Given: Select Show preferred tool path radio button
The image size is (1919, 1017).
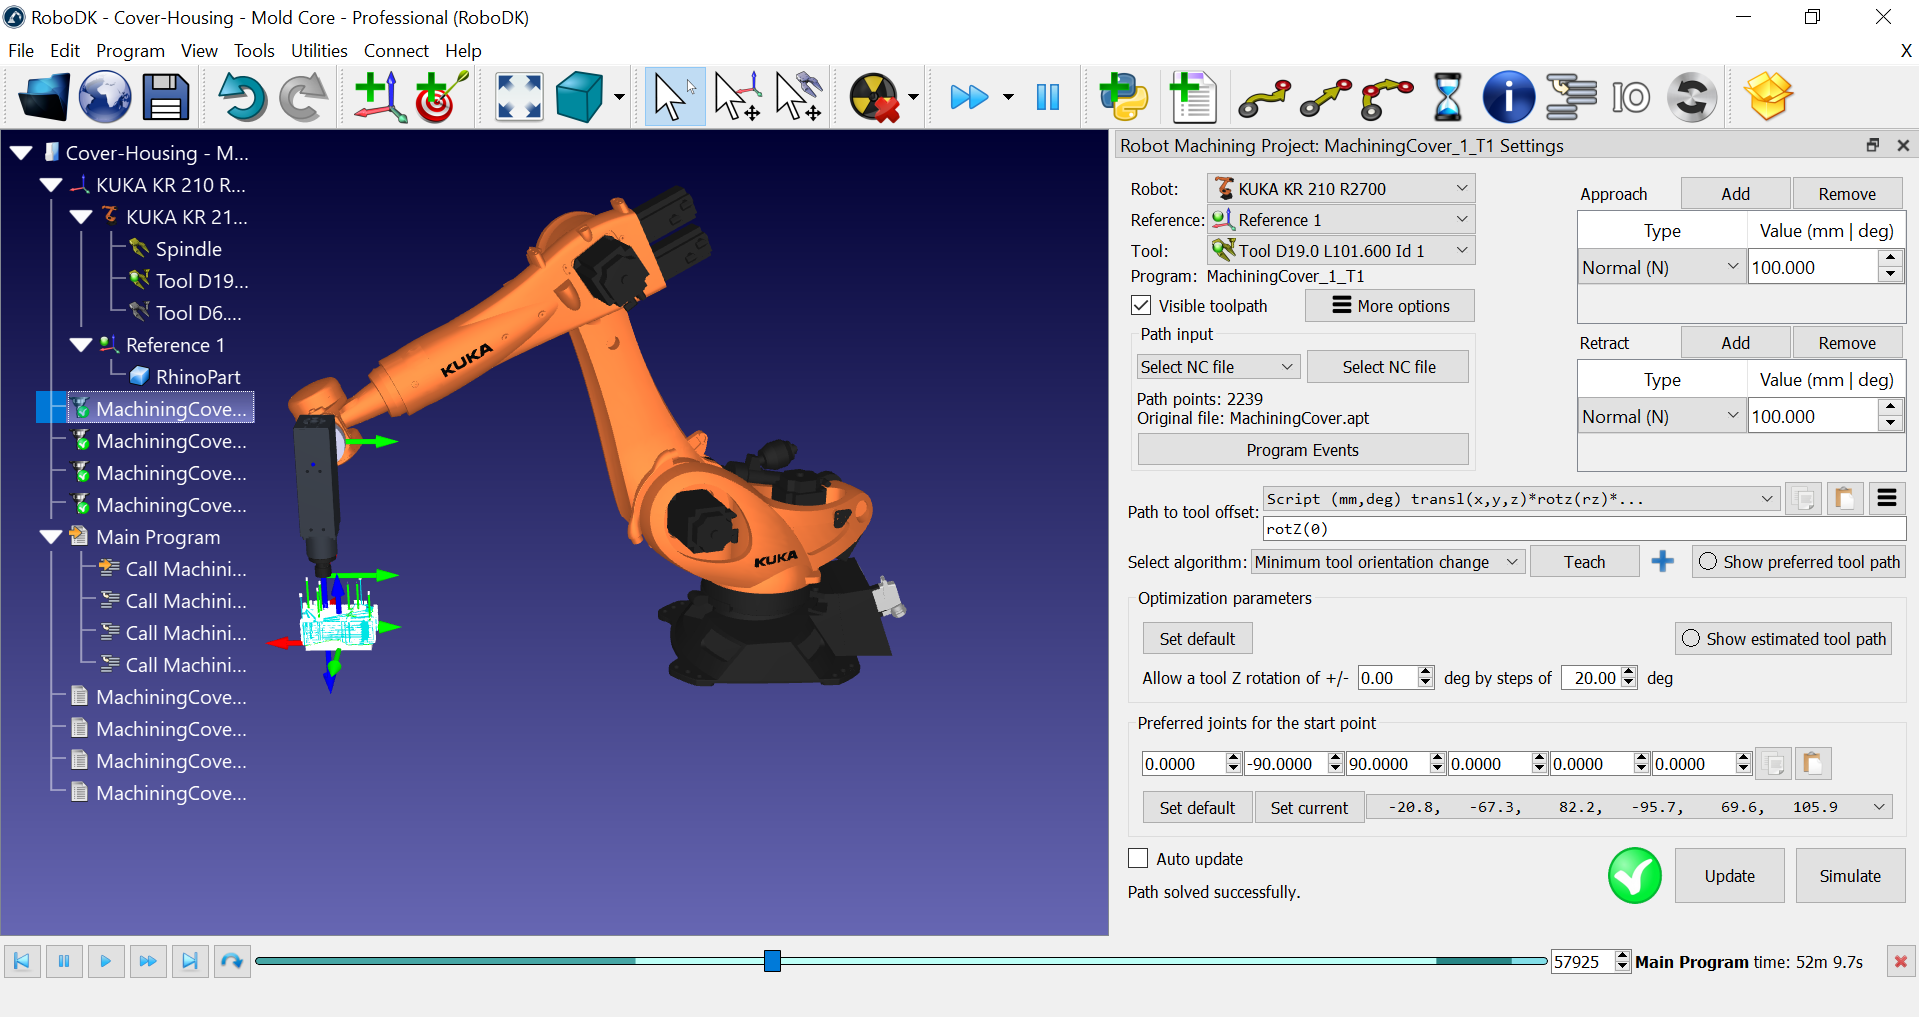Looking at the screenshot, I should tap(1707, 561).
